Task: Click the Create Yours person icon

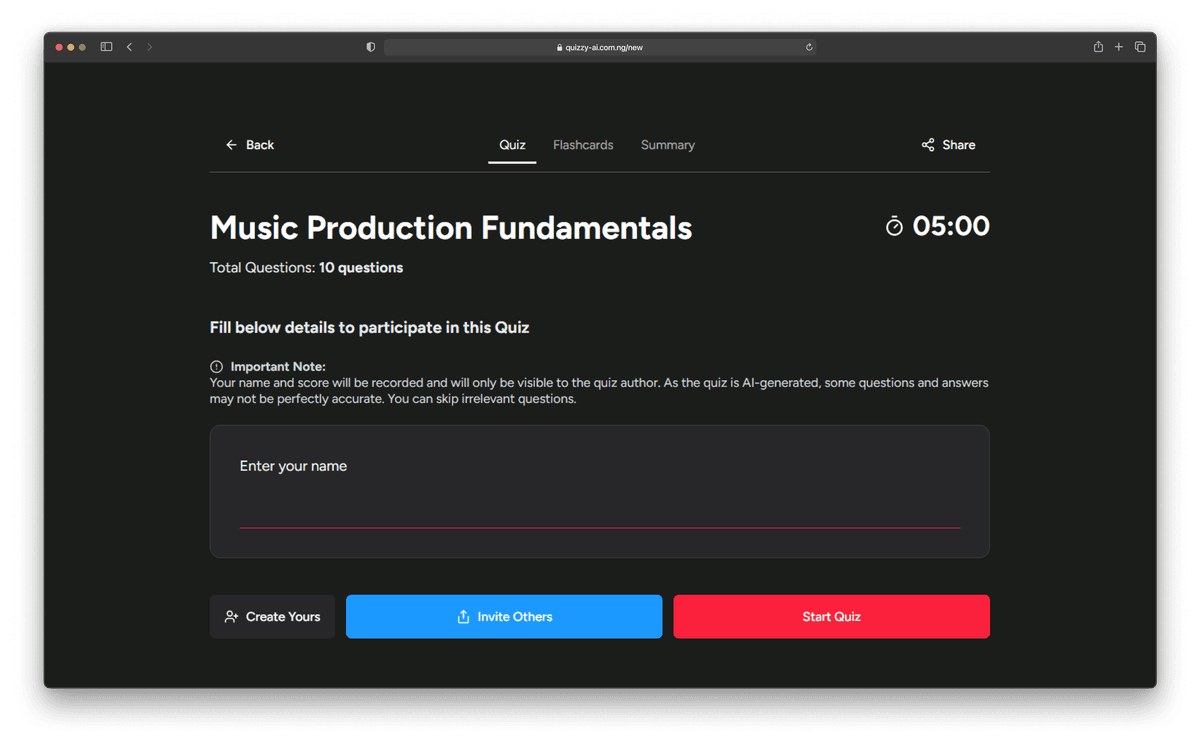Action: pyautogui.click(x=232, y=617)
